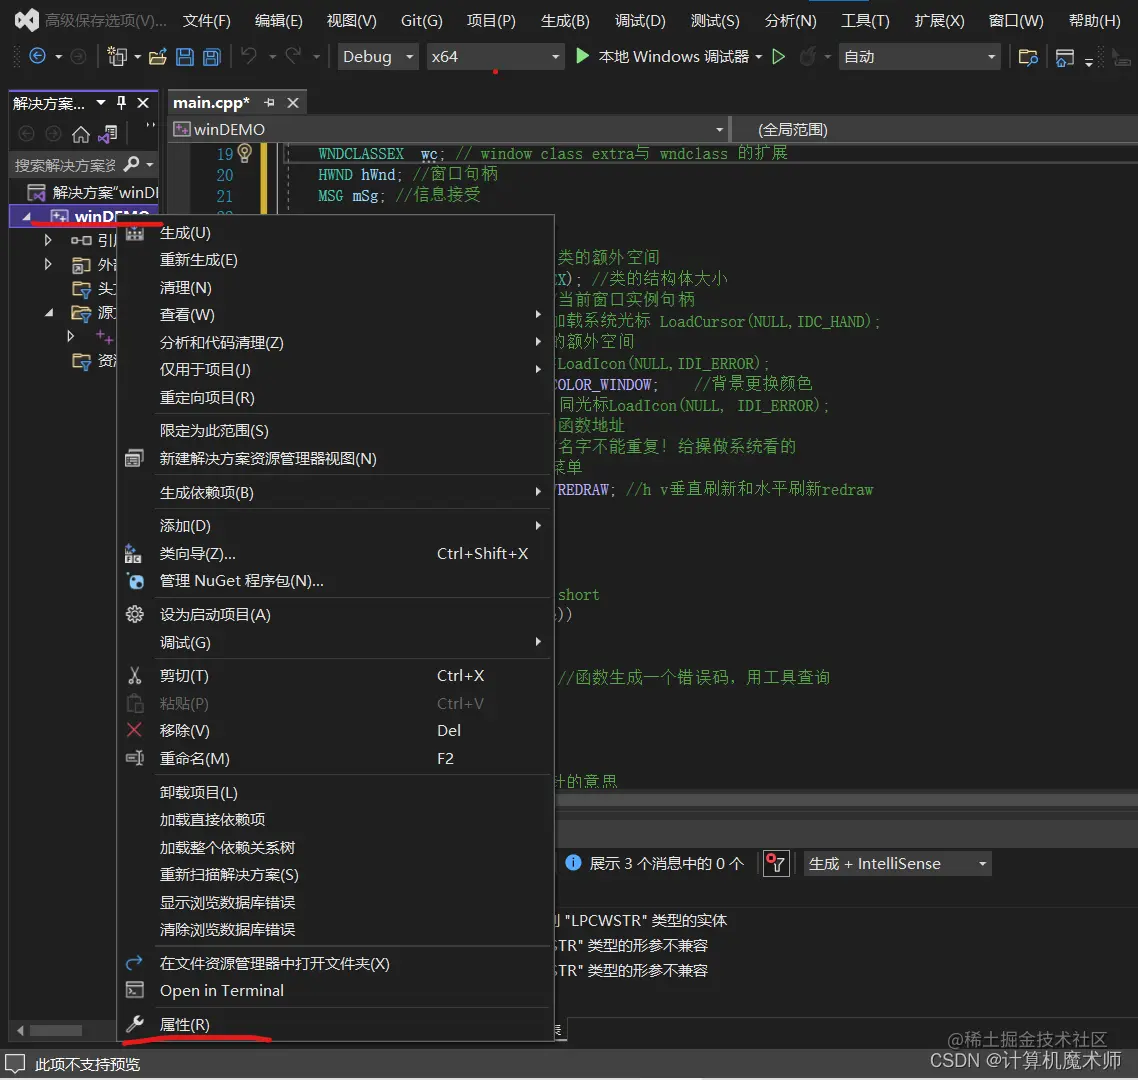Screen dimensions: 1138x1080
Task: Open the 调试(D) menu in menu bar
Action: point(639,20)
